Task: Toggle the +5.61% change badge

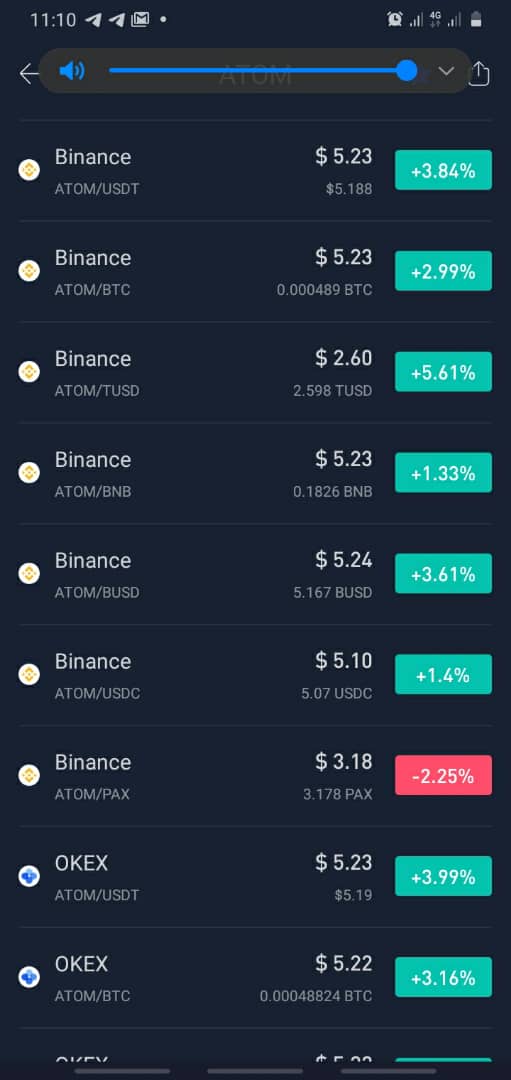Action: pyautogui.click(x=443, y=372)
